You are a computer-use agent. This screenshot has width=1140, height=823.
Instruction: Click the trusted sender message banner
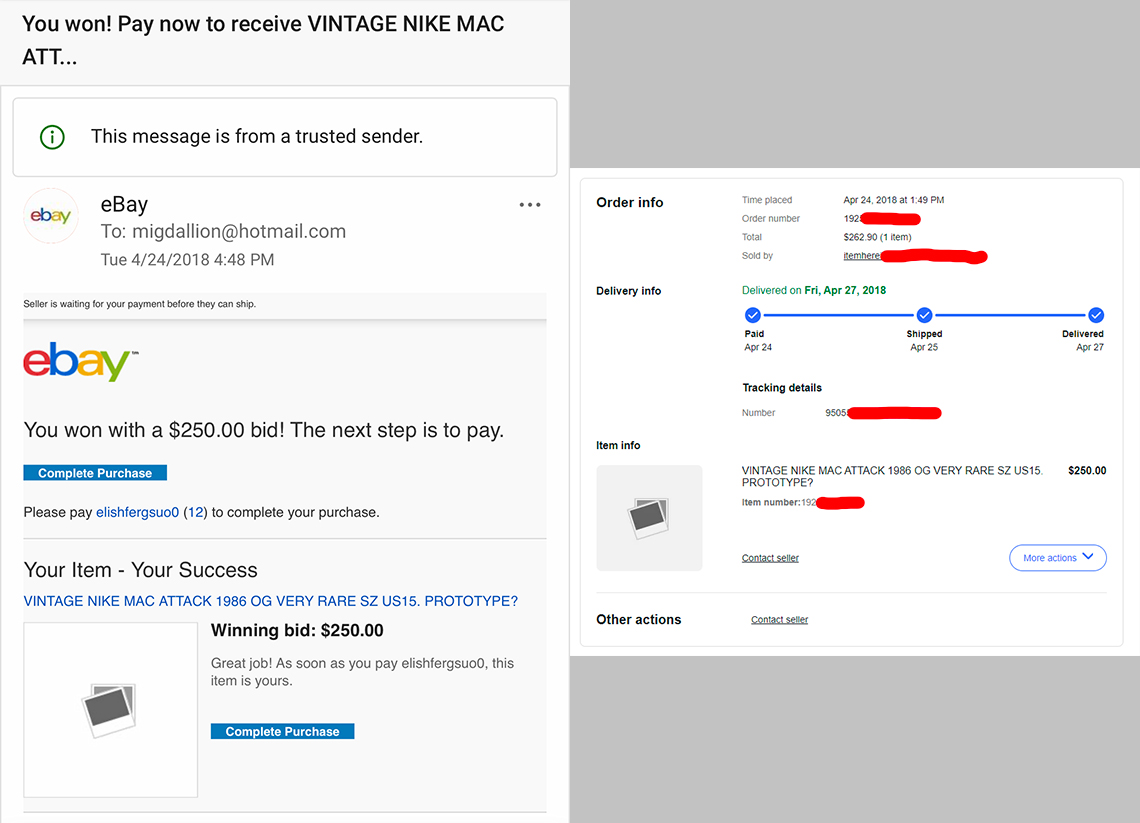pos(284,137)
